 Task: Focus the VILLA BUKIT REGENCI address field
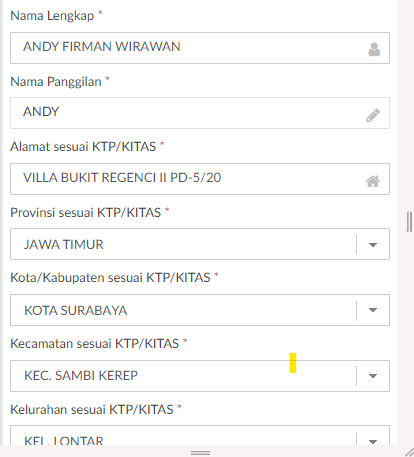click(x=200, y=179)
